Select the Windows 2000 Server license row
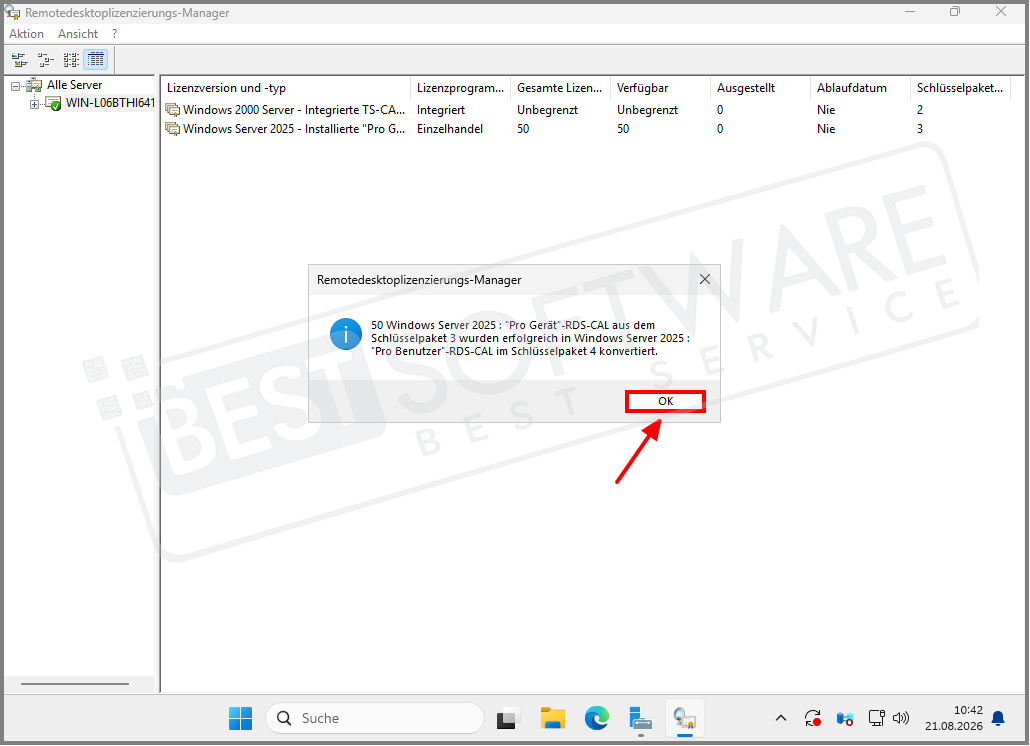Viewport: 1030px width, 746px height. (x=586, y=110)
